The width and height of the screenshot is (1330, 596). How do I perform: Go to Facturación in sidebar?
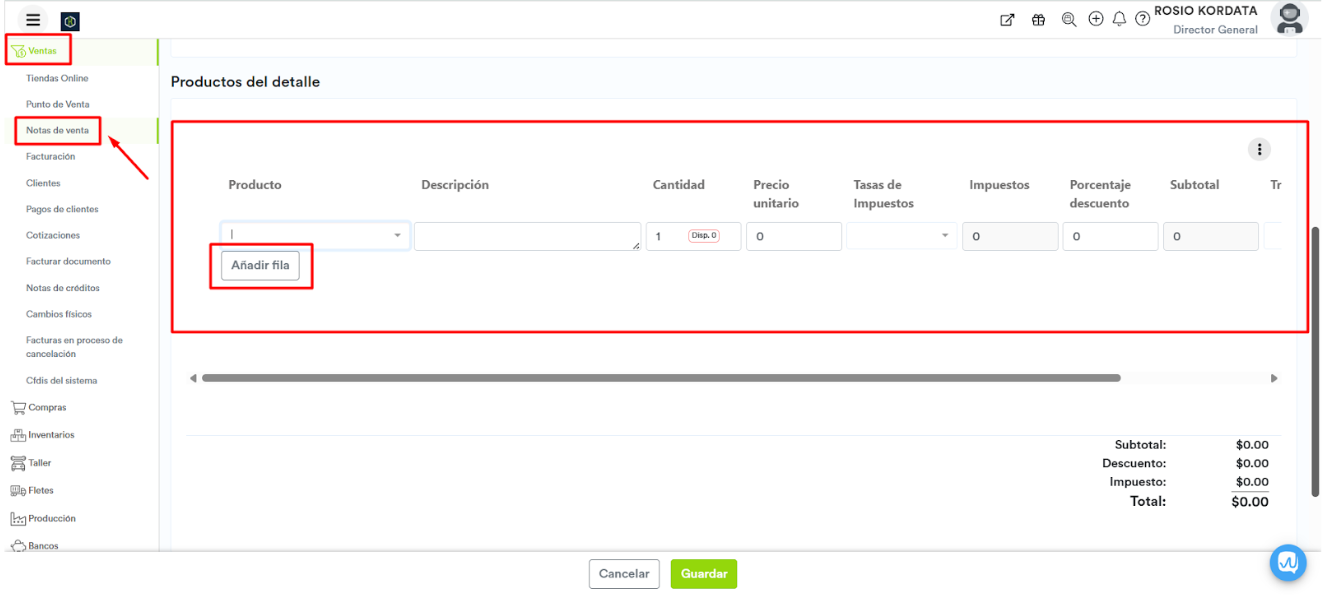[50, 157]
